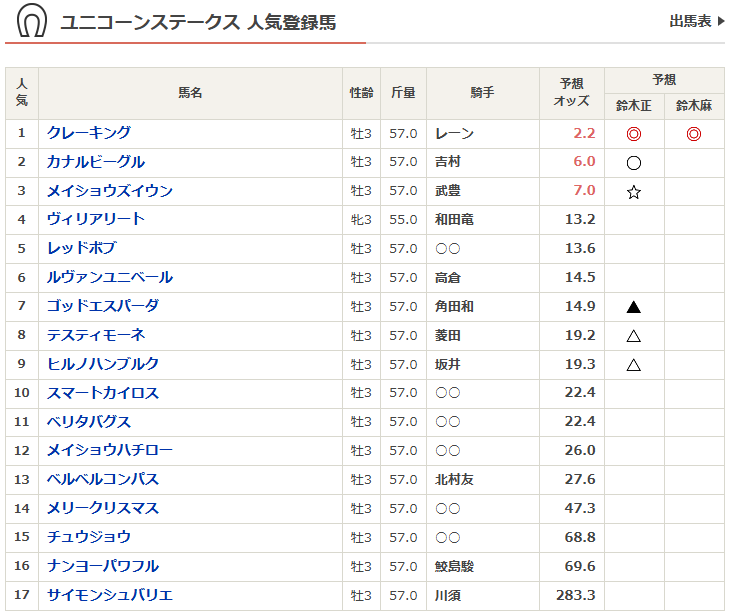Screen dimensions: 731x616
Task: Select horse レッドボブ link
Action: [82, 248]
